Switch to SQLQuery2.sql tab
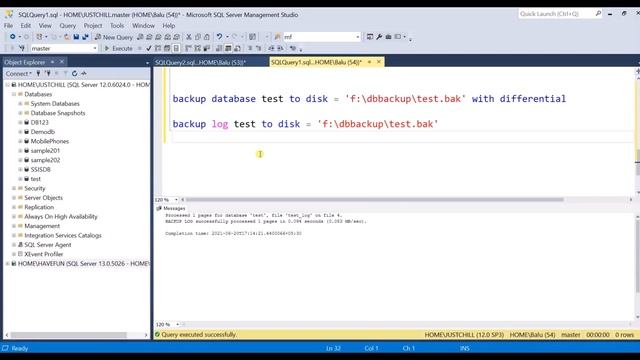This screenshot has width=640, height=360. coord(200,62)
